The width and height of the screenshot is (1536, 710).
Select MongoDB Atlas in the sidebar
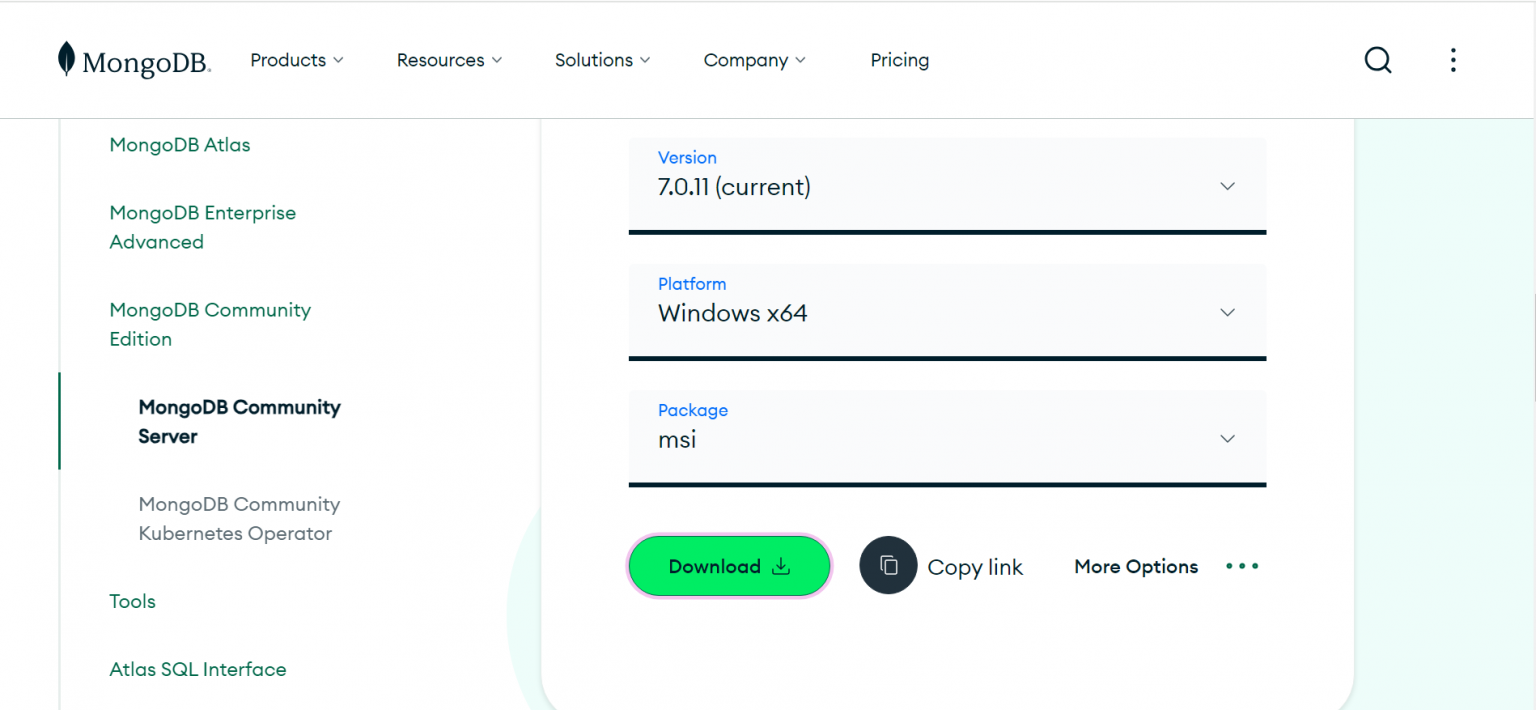tap(179, 145)
